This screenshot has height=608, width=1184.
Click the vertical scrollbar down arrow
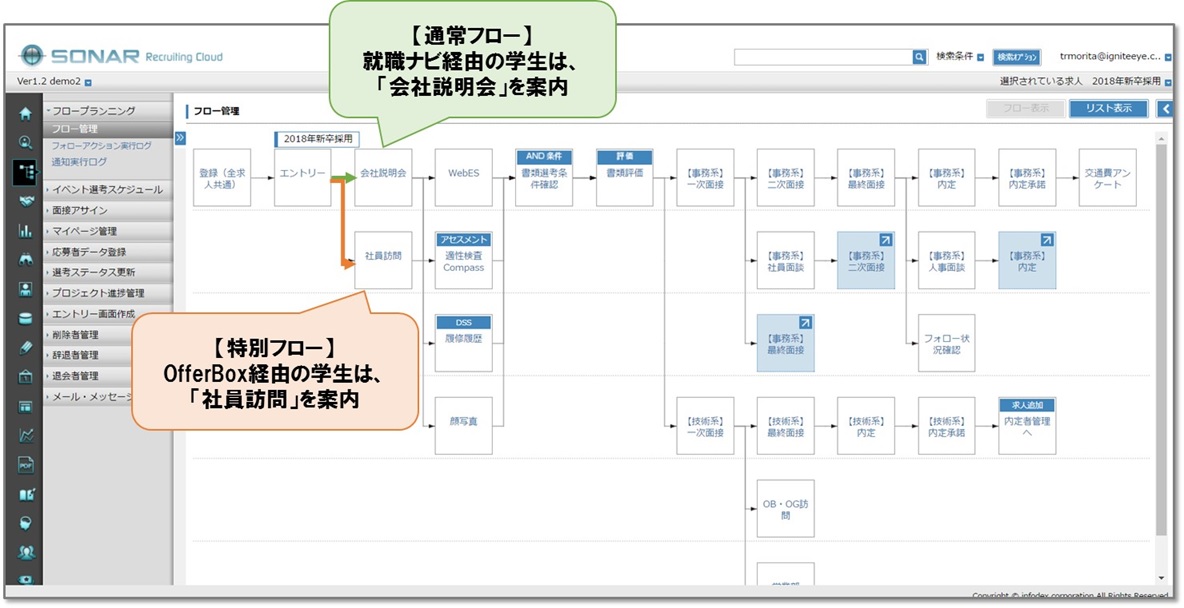pos(1161,578)
